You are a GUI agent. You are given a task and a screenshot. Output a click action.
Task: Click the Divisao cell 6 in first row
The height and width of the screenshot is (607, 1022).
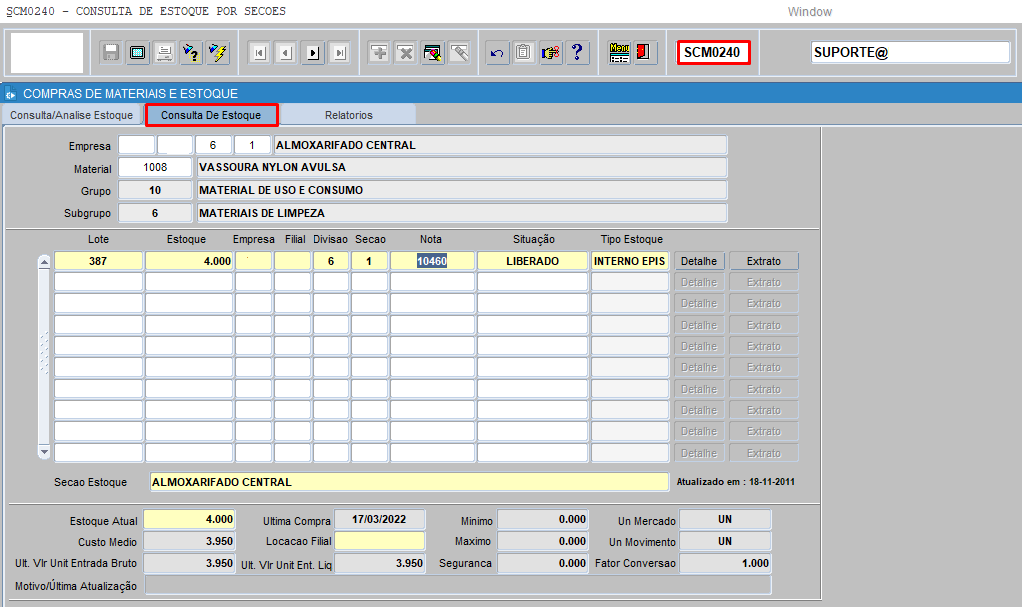[331, 261]
